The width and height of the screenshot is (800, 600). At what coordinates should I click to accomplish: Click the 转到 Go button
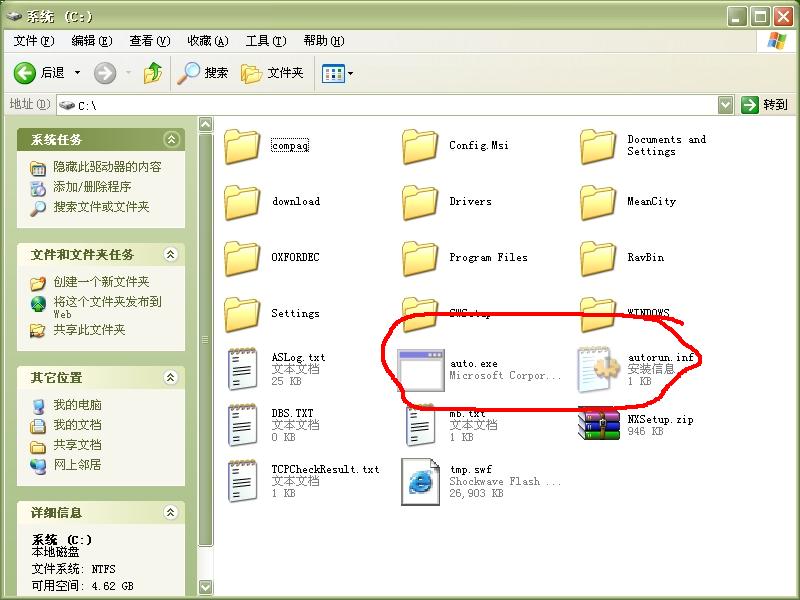point(764,105)
